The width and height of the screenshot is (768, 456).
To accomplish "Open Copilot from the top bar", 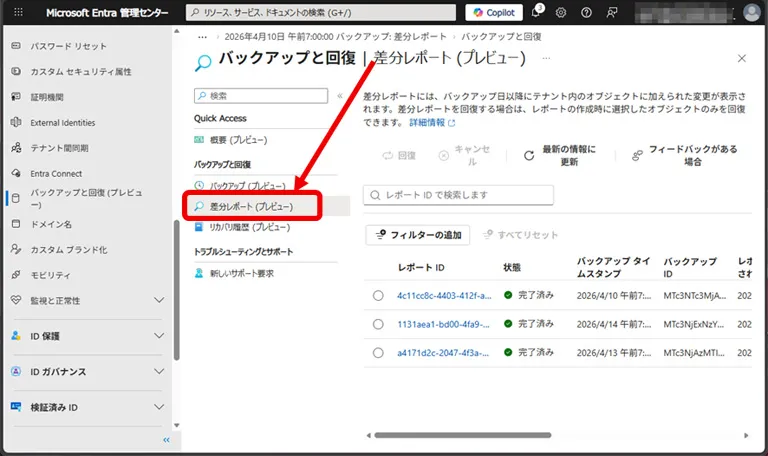I will pyautogui.click(x=494, y=13).
